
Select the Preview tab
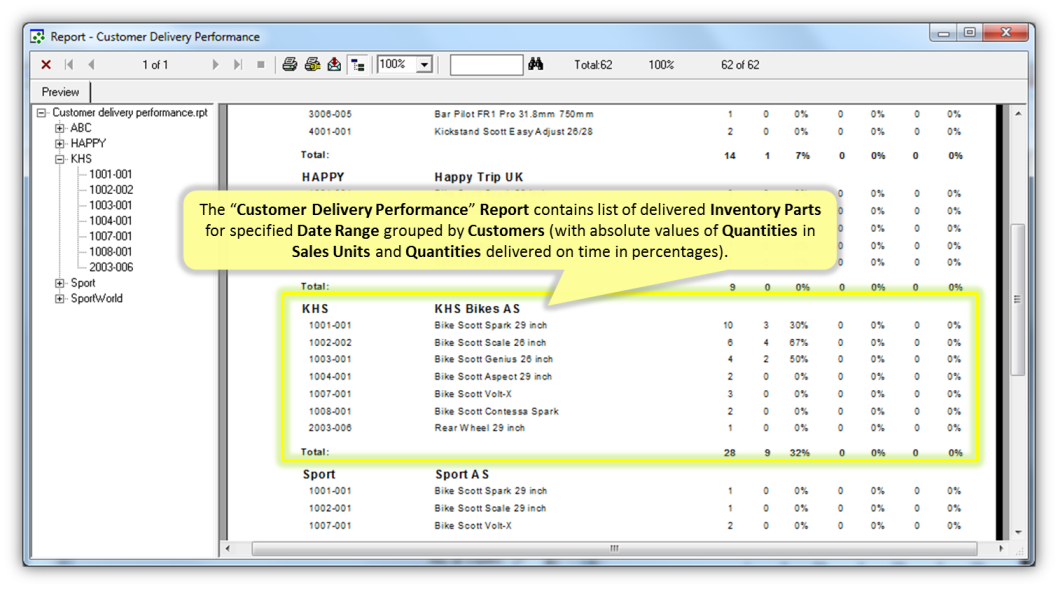(60, 92)
